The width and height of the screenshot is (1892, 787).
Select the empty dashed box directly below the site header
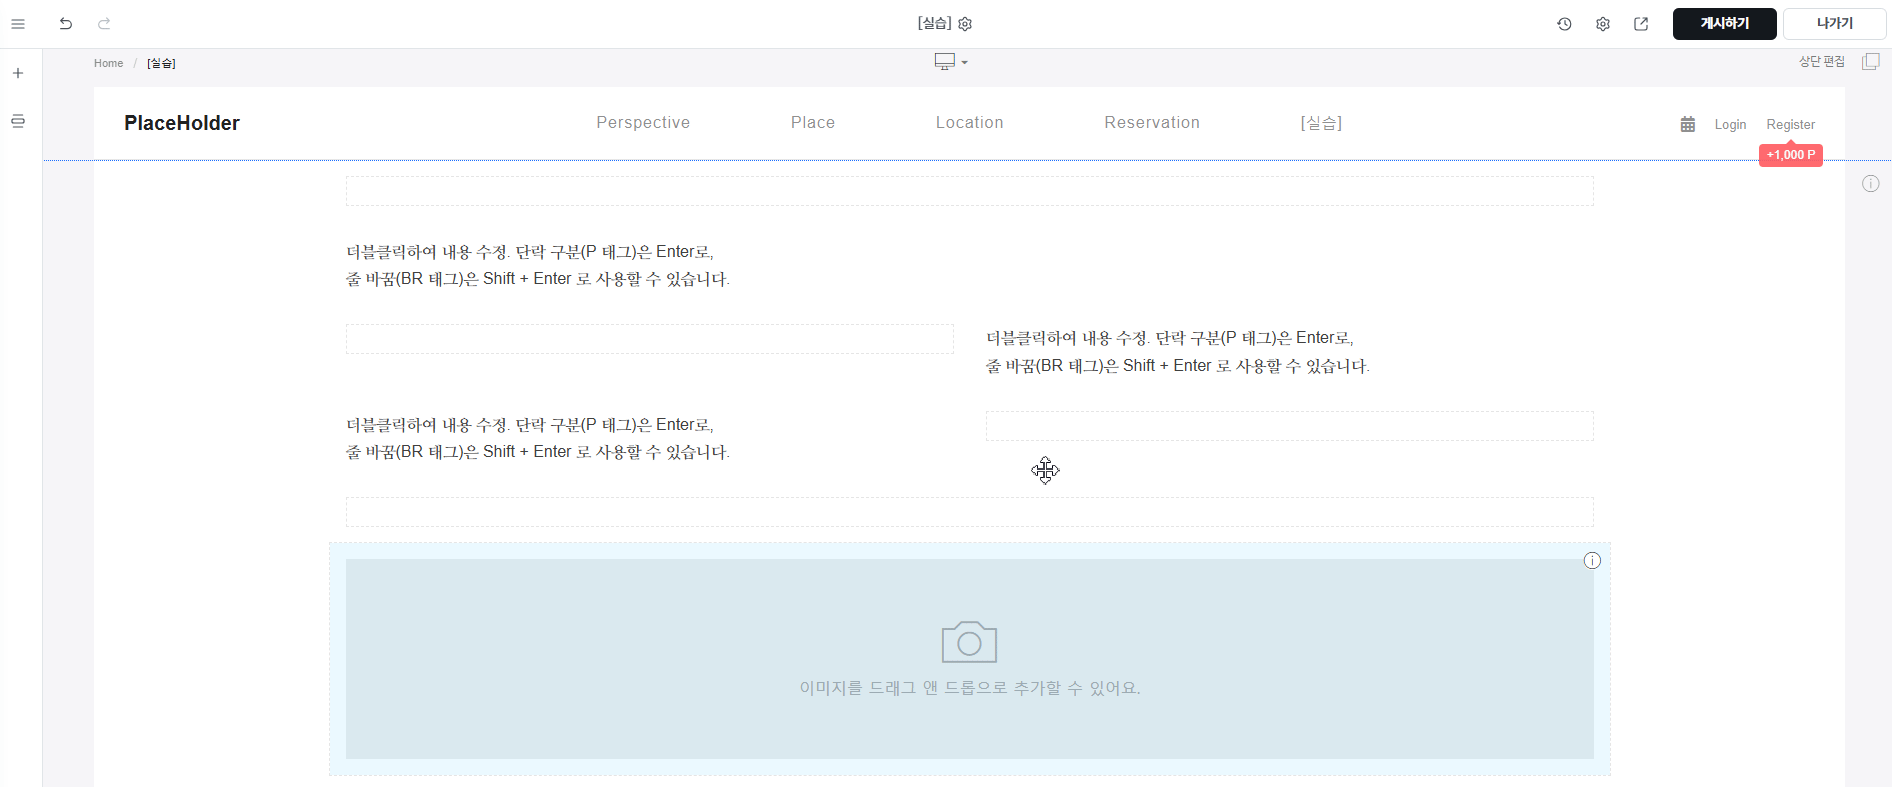coord(970,191)
